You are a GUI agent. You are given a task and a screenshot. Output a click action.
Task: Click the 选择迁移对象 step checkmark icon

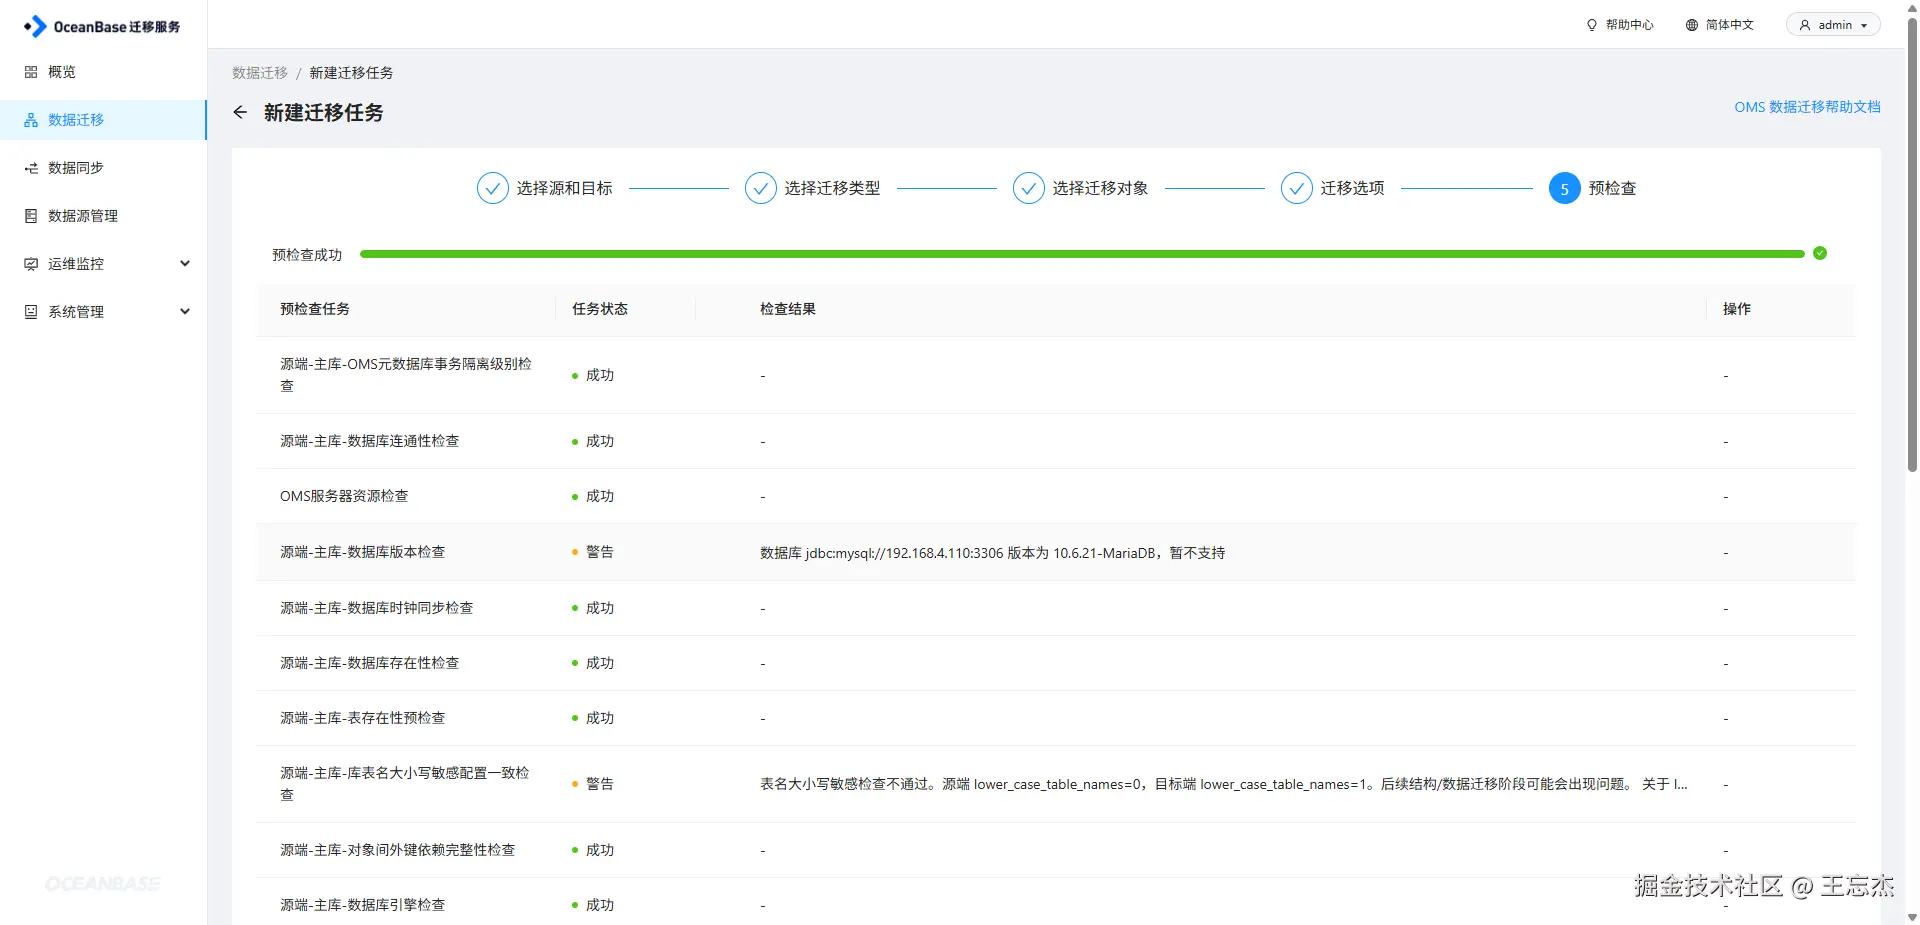point(1029,188)
